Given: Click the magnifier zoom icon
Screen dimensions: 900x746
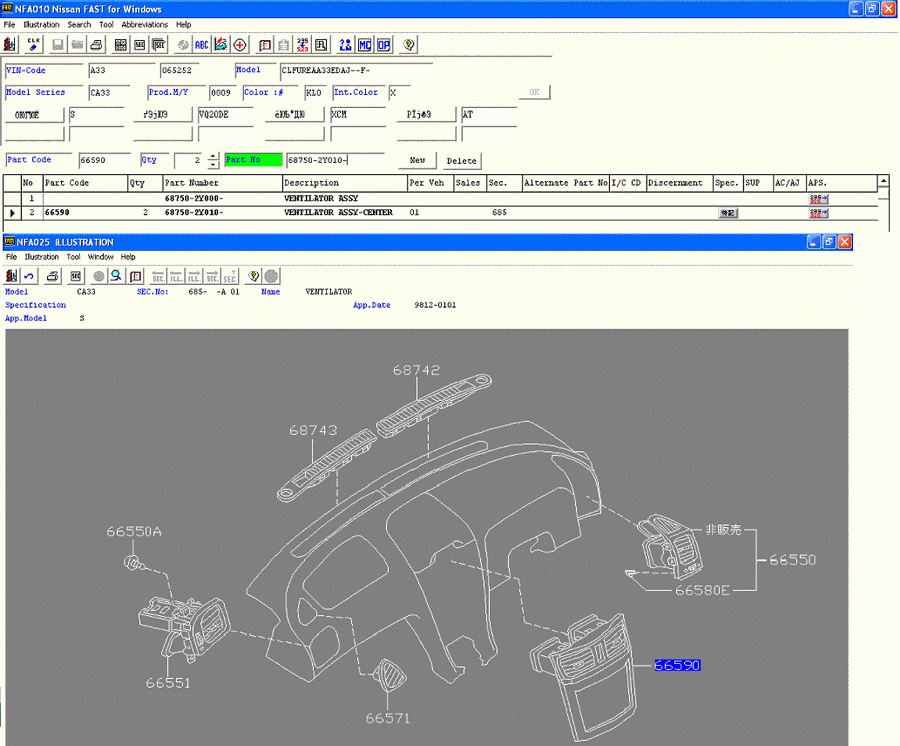Looking at the screenshot, I should coord(117,277).
